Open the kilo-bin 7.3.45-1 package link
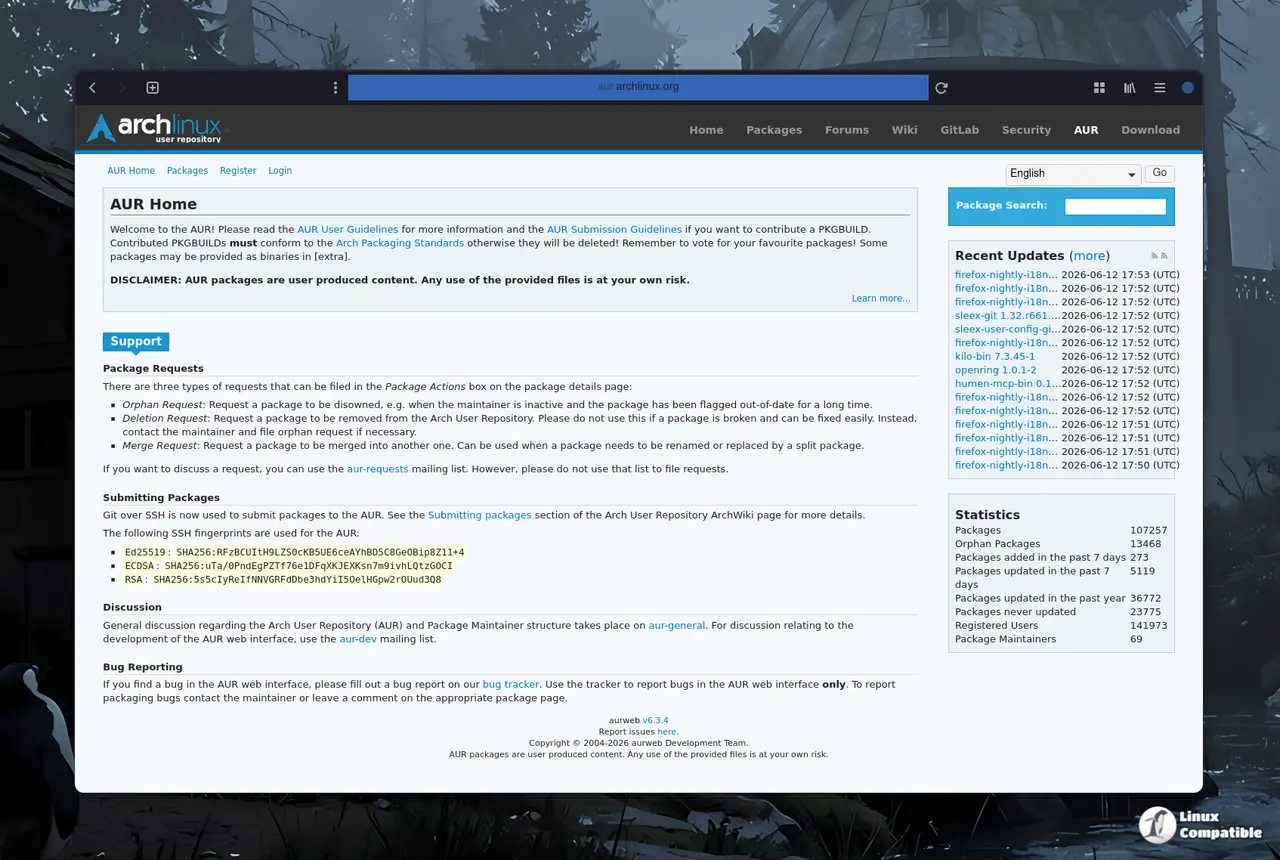The width and height of the screenshot is (1280, 860). coord(995,356)
